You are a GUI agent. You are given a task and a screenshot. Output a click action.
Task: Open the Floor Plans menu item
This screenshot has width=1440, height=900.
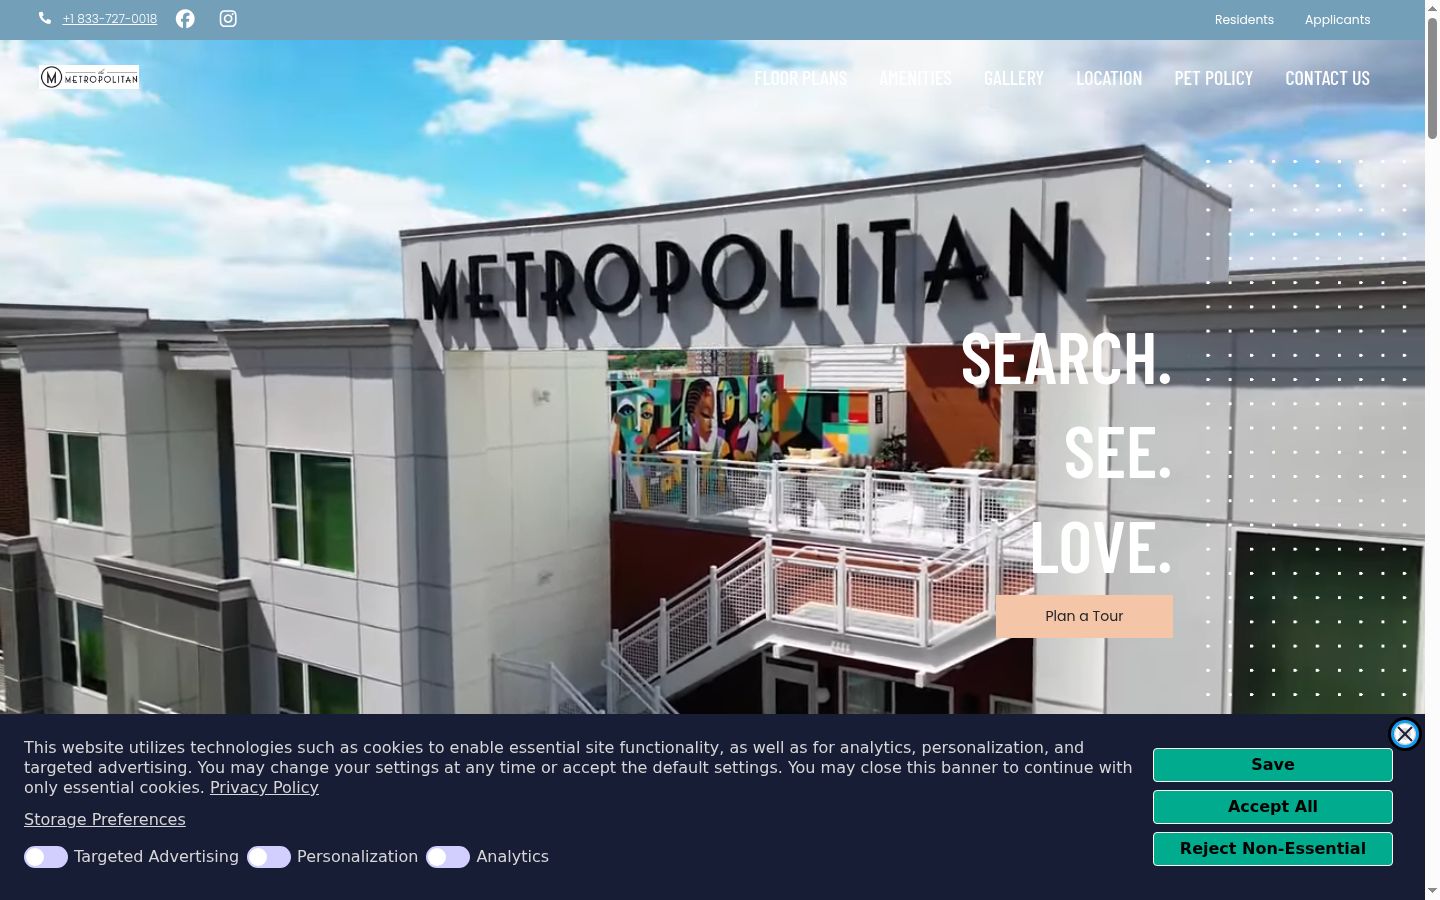click(800, 78)
